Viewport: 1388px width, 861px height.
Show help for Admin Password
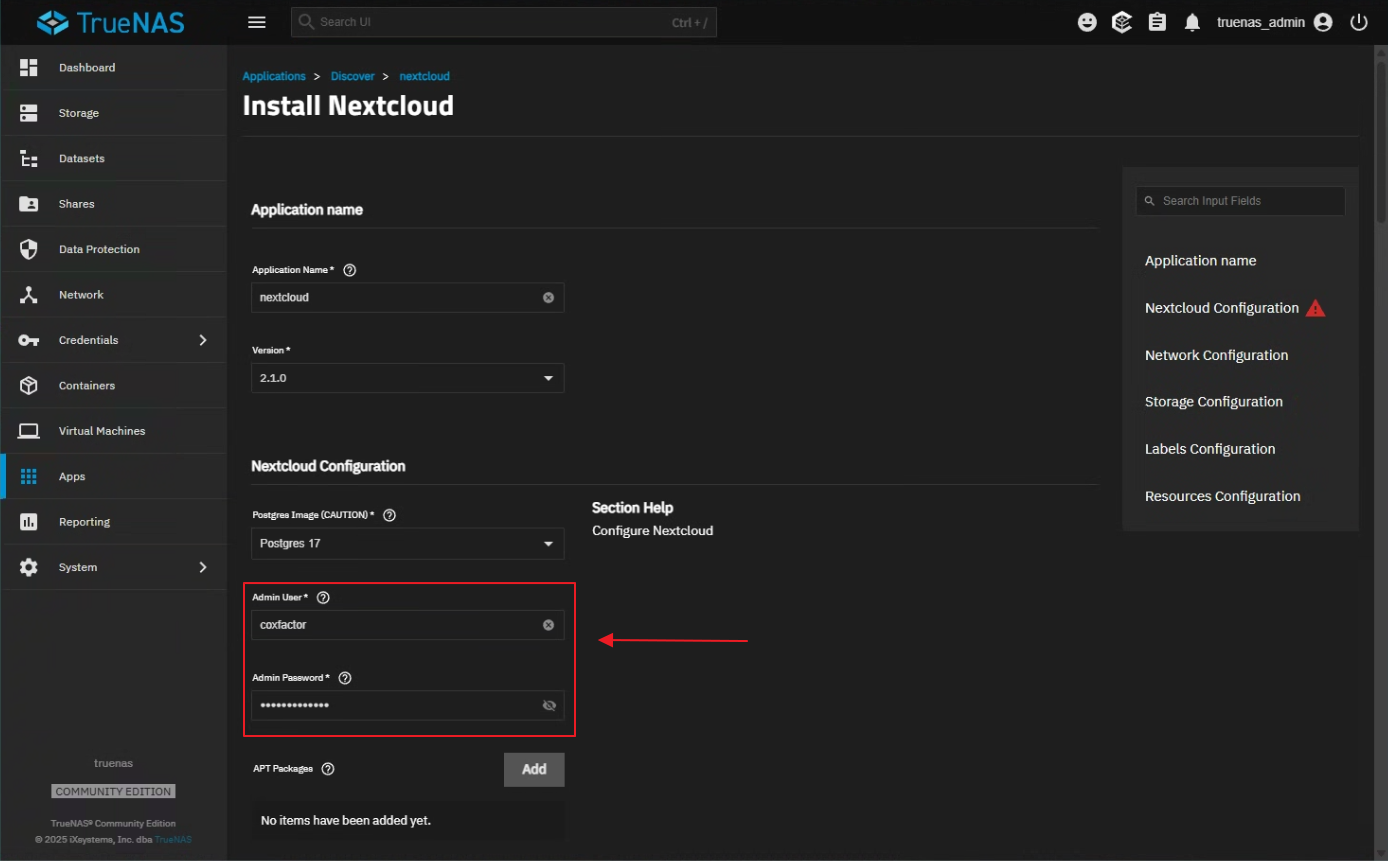(x=345, y=677)
